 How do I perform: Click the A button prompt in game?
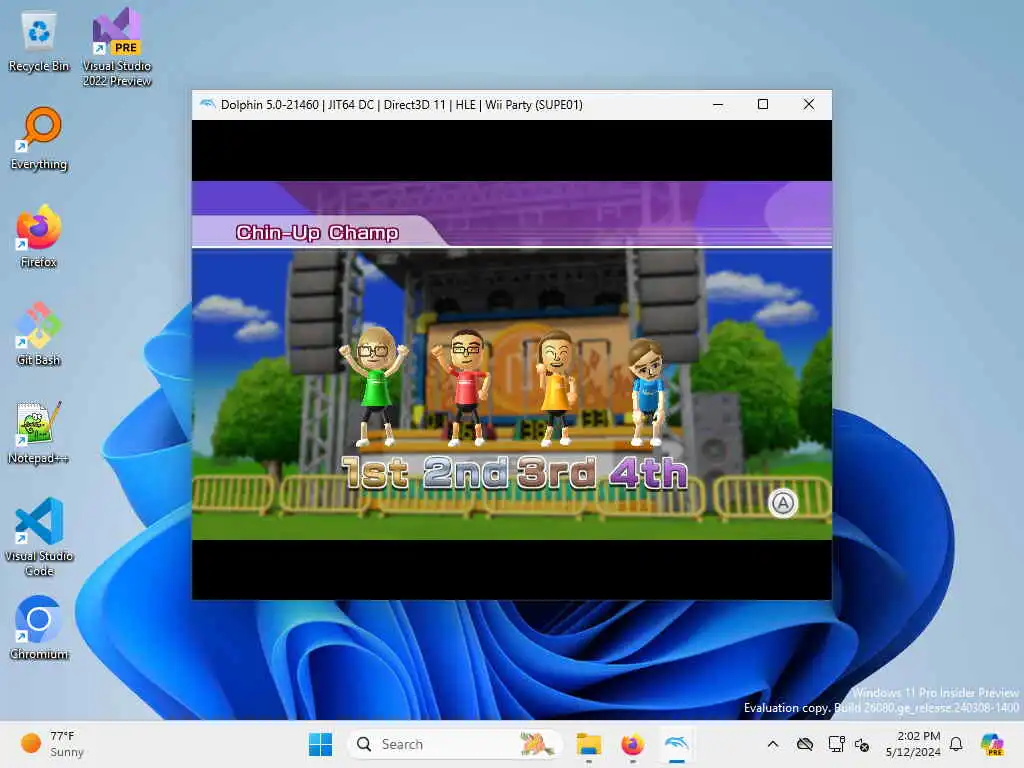coord(782,504)
